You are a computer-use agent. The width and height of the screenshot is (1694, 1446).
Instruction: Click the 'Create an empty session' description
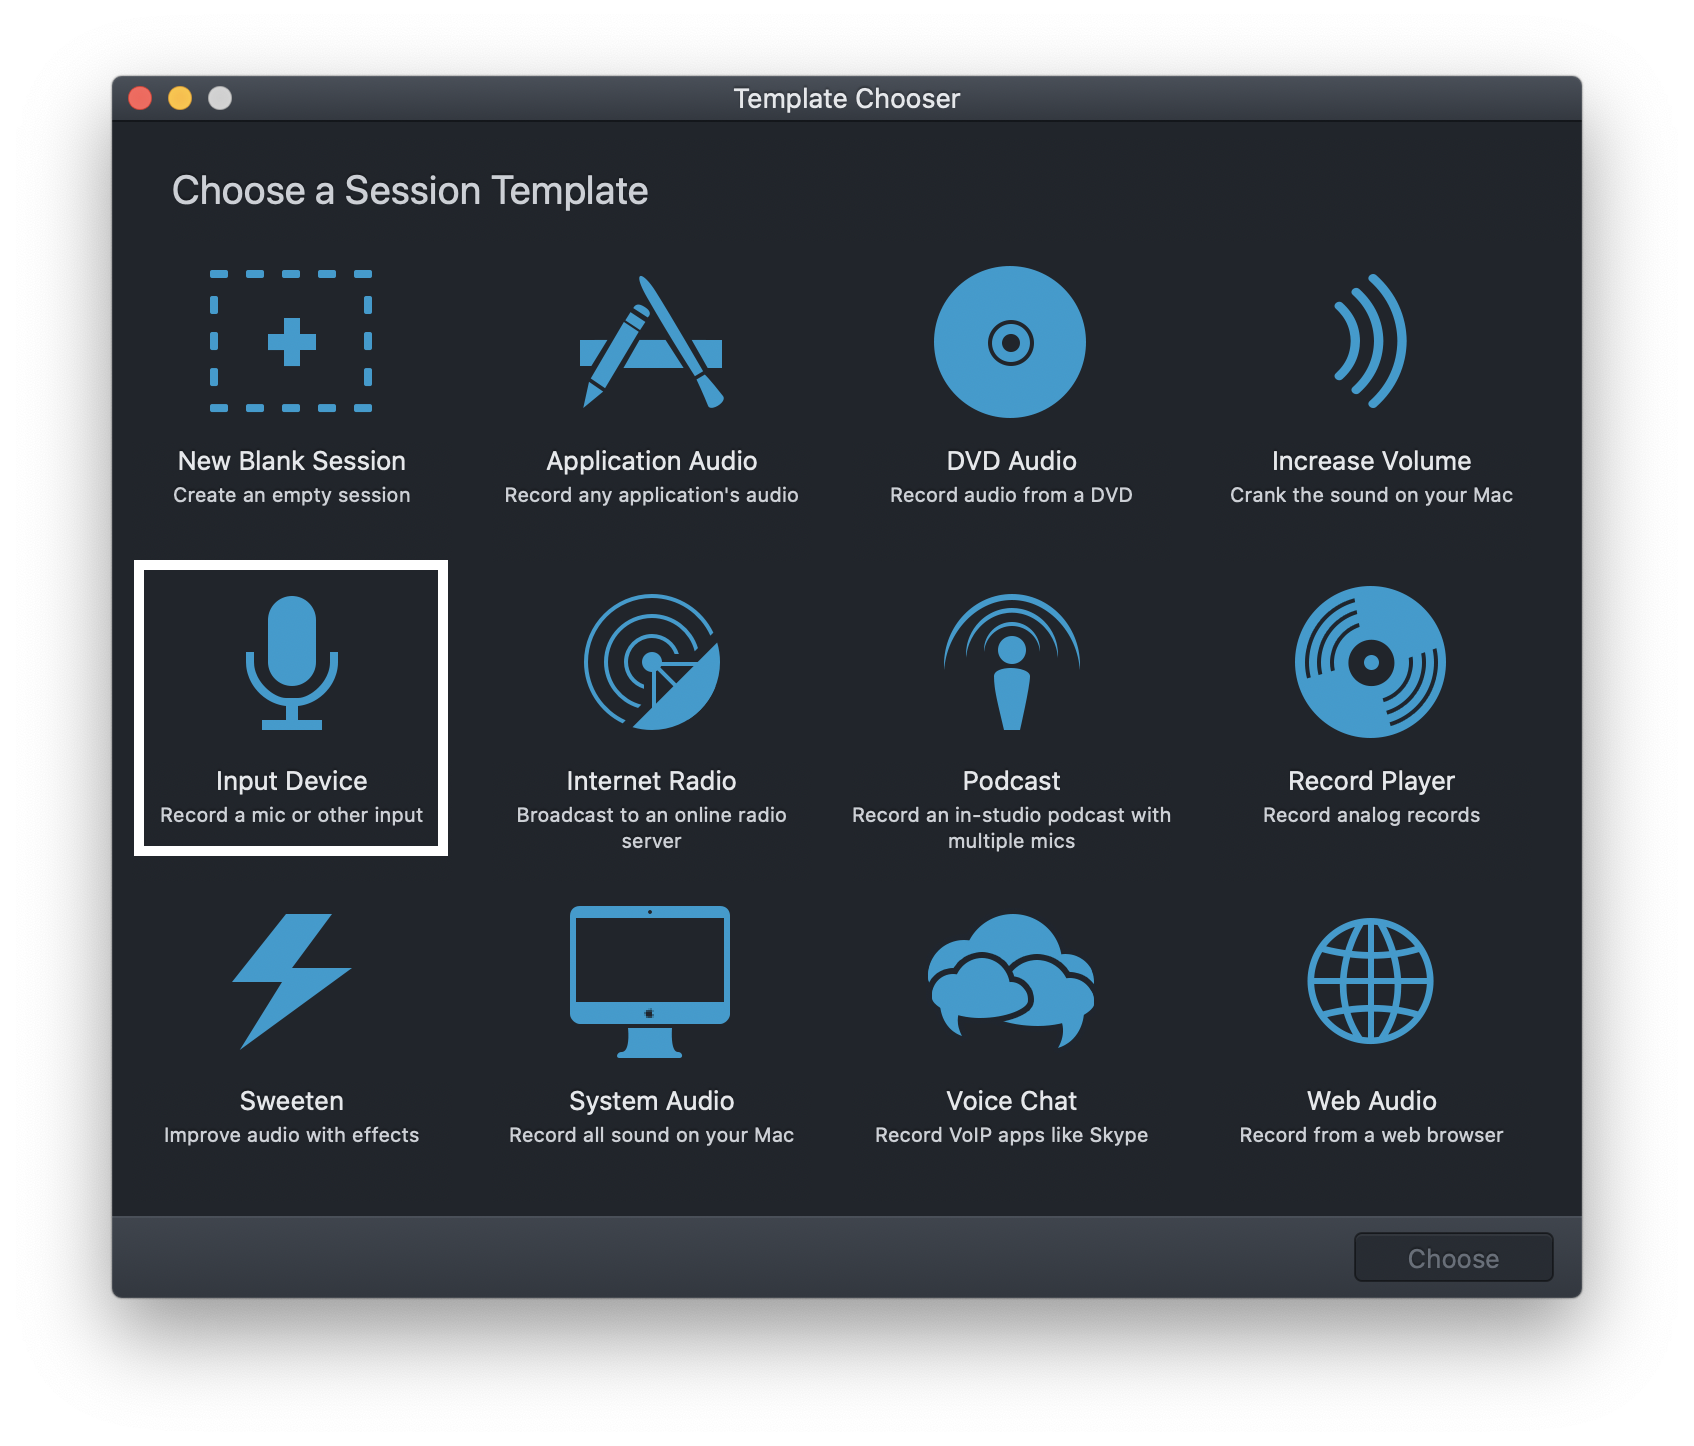292,495
